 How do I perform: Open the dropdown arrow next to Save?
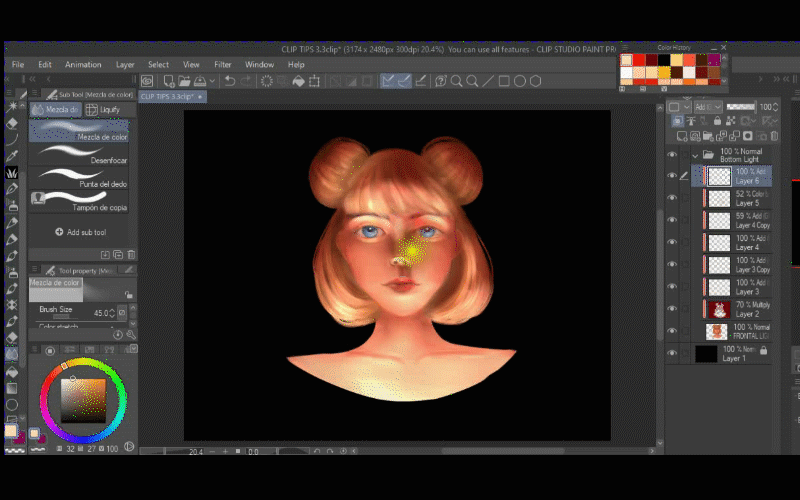(212, 81)
